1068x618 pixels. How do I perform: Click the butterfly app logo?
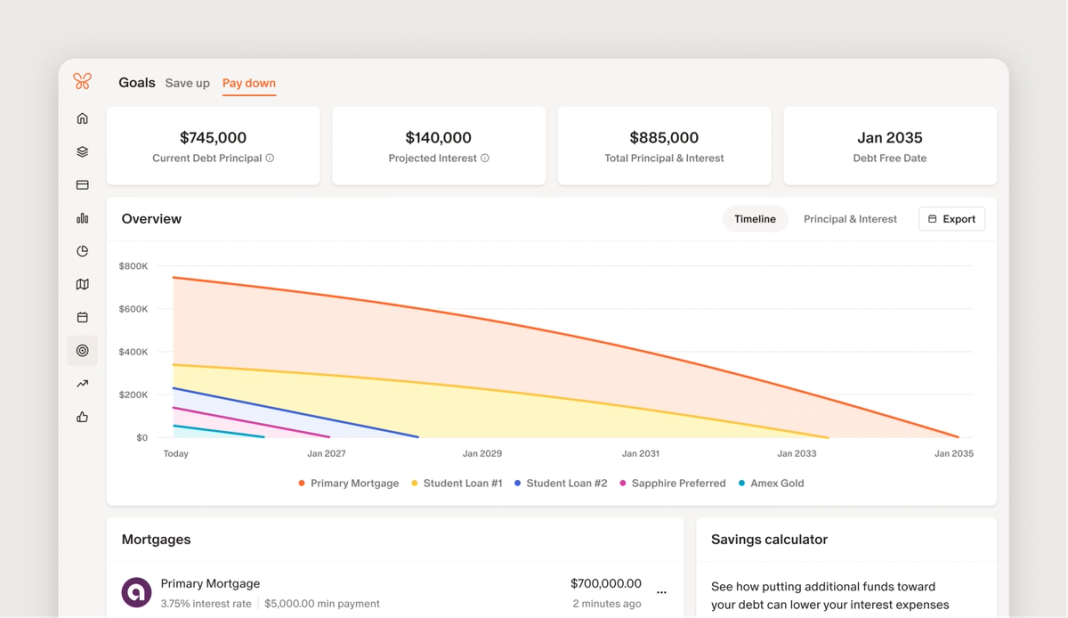tap(82, 81)
